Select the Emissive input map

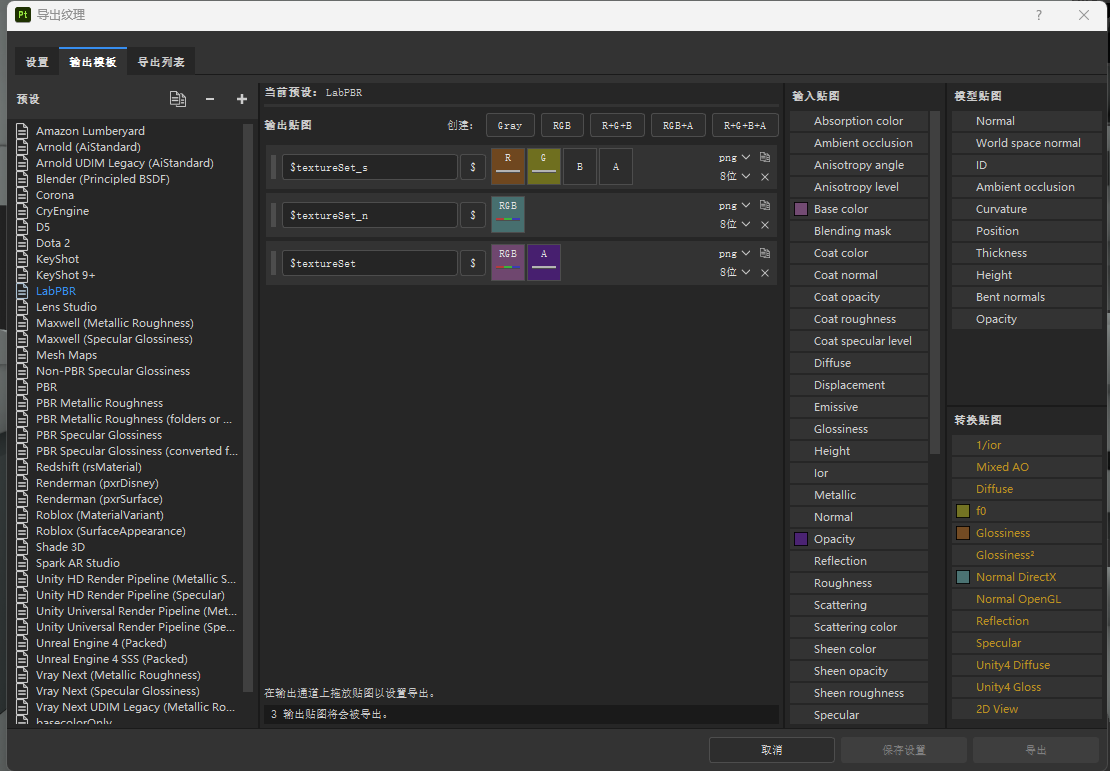(x=859, y=407)
